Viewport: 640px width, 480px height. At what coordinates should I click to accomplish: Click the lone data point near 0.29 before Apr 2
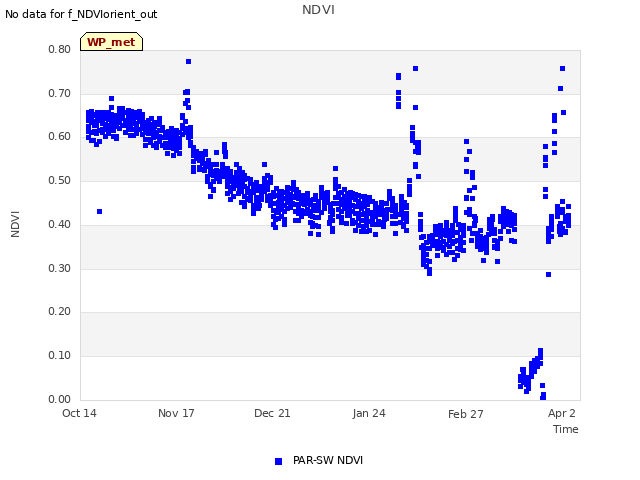click(x=549, y=275)
